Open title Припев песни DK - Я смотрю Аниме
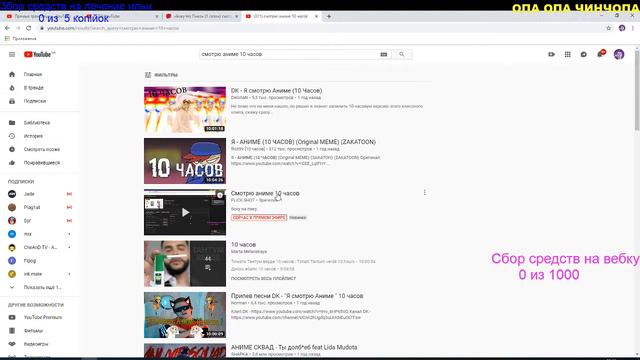The image size is (640, 360). tap(297, 296)
